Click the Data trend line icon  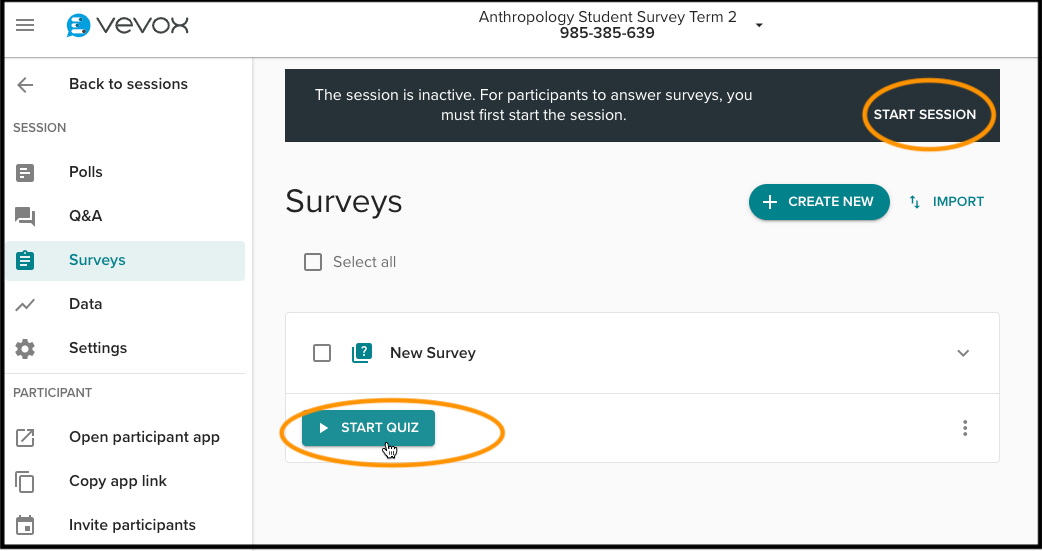click(x=25, y=304)
